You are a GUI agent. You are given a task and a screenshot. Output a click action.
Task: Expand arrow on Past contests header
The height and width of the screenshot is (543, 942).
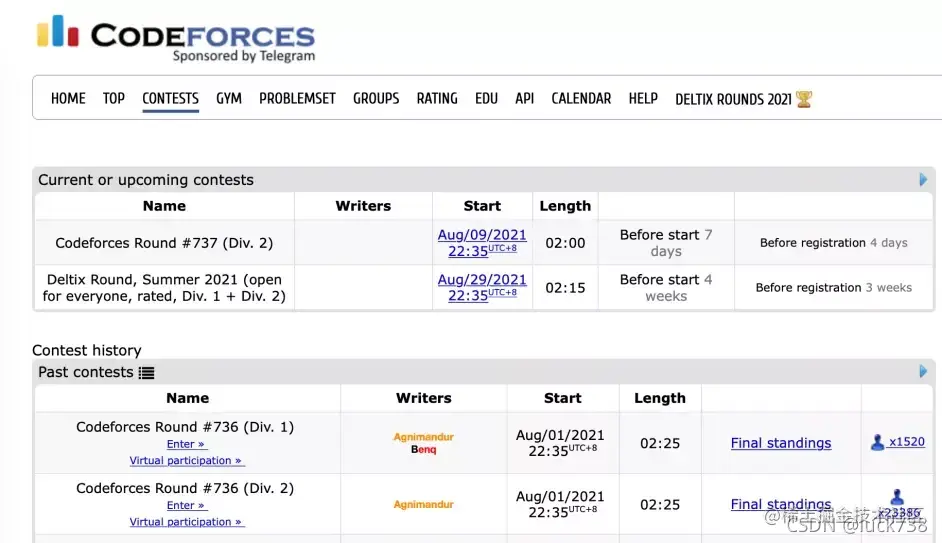923,372
